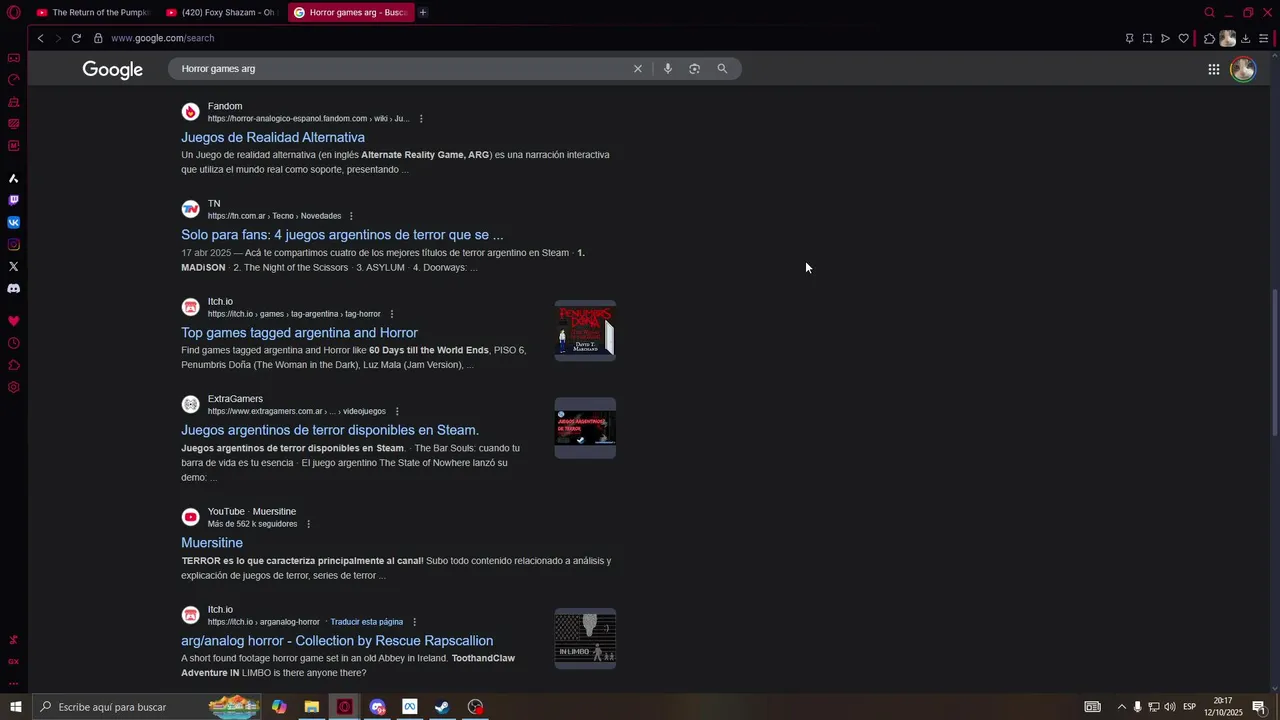Open more options for Fandom result
The height and width of the screenshot is (720, 1280).
[421, 119]
